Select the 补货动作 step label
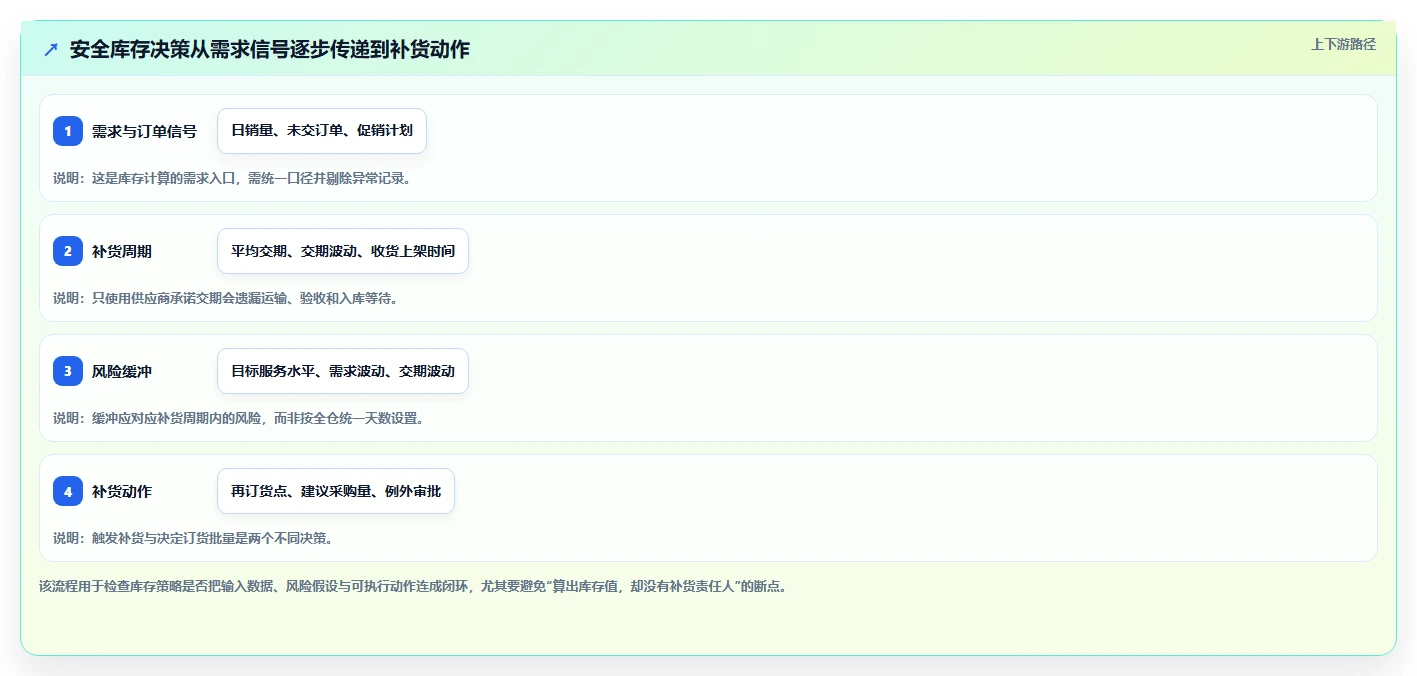 [x=122, y=491]
